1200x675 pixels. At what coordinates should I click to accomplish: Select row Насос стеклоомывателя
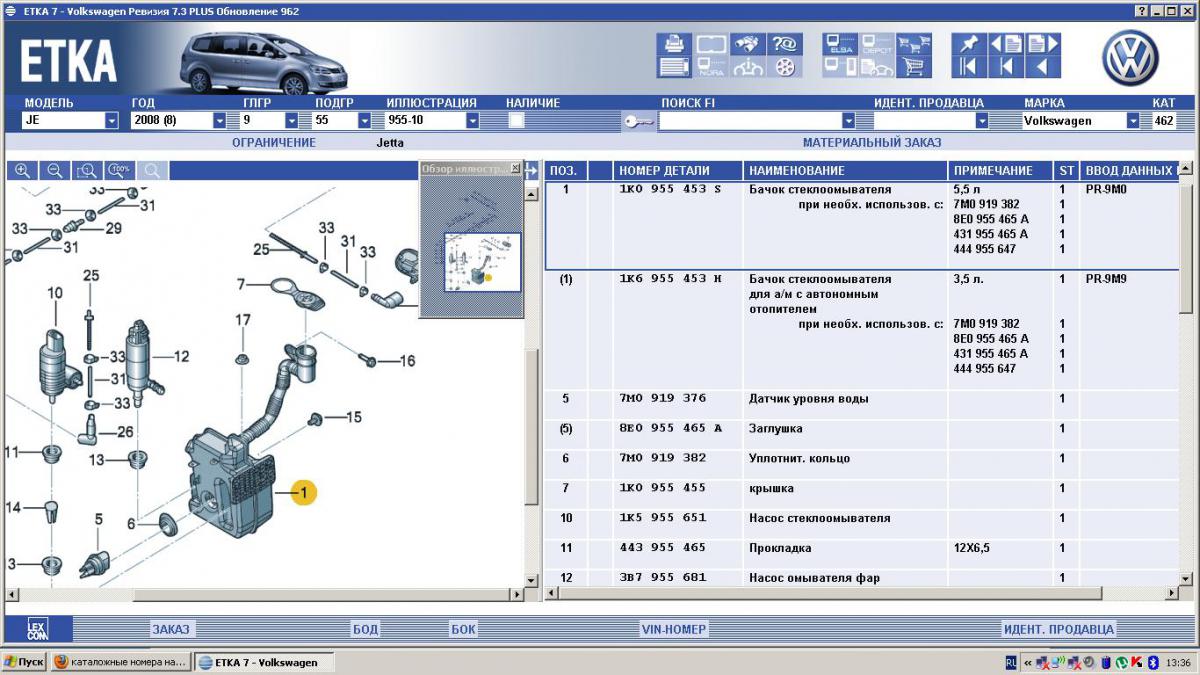(860, 518)
